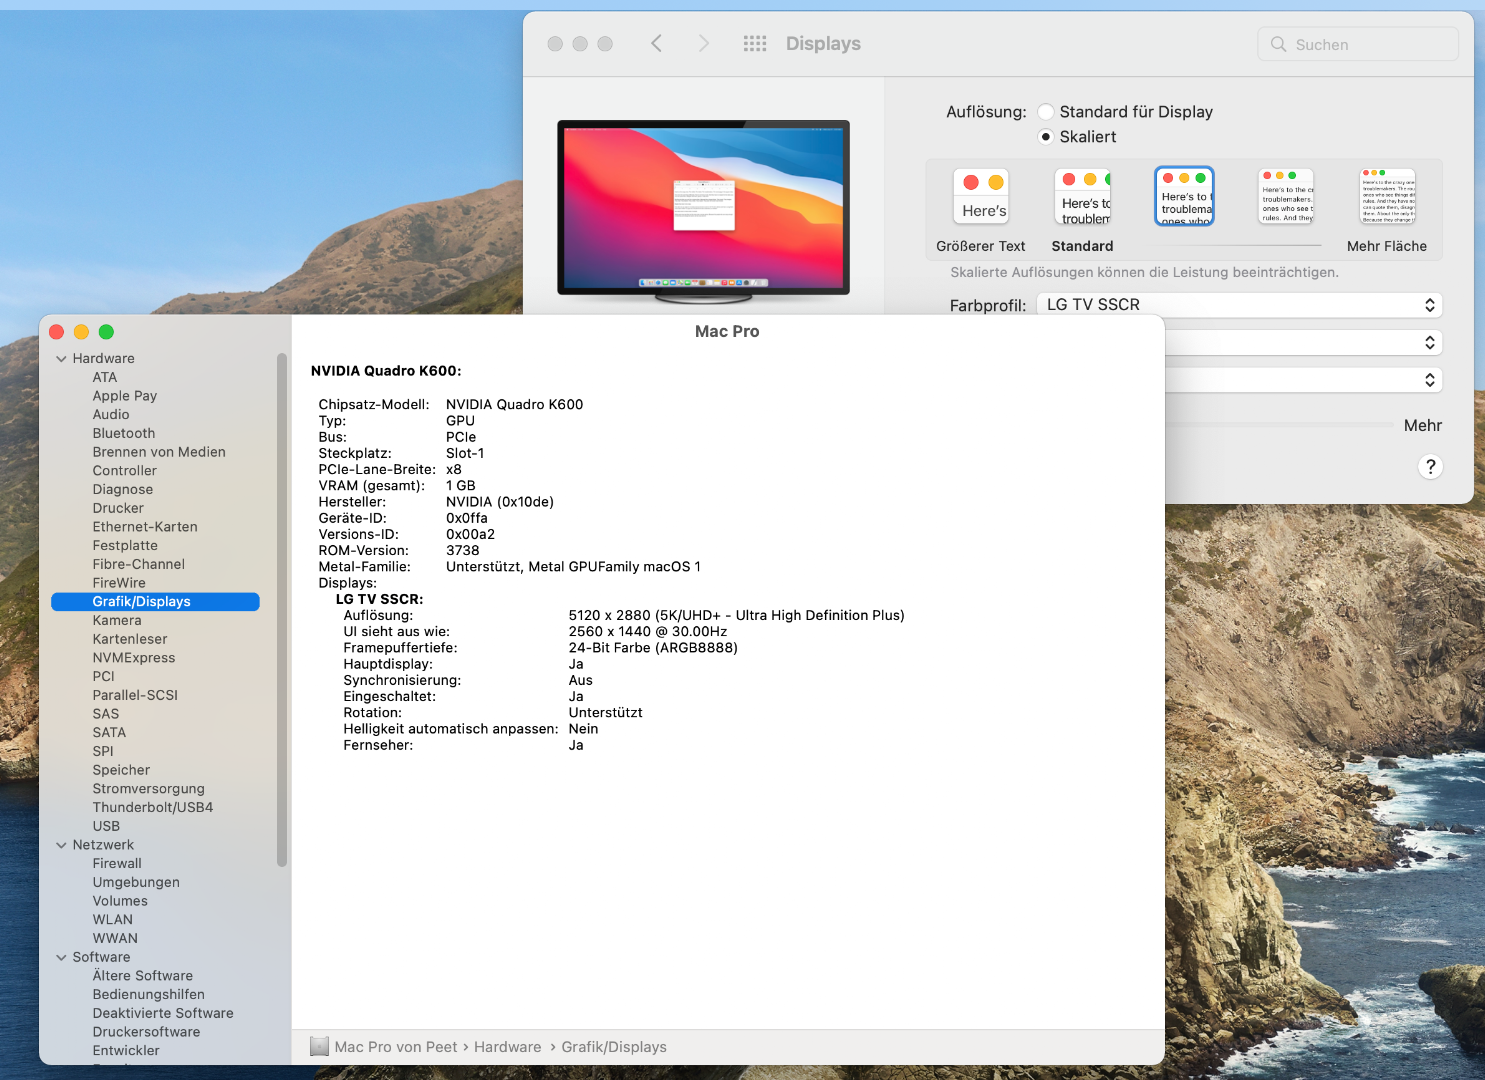The image size is (1485, 1080).
Task: Click Mac Pro von Peet in path bar
Action: 396,1047
